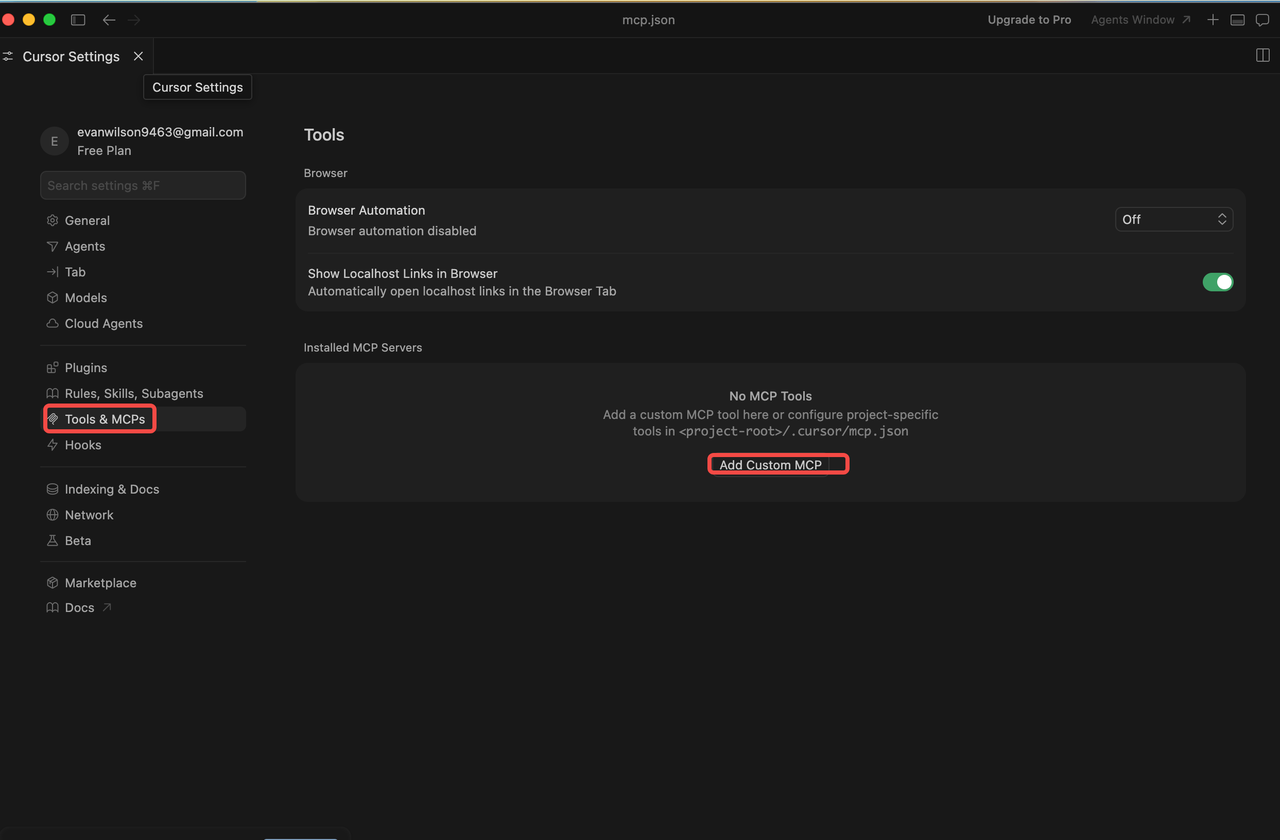The image size is (1280, 840).
Task: Open Marketplace from the sidebar
Action: click(x=100, y=583)
